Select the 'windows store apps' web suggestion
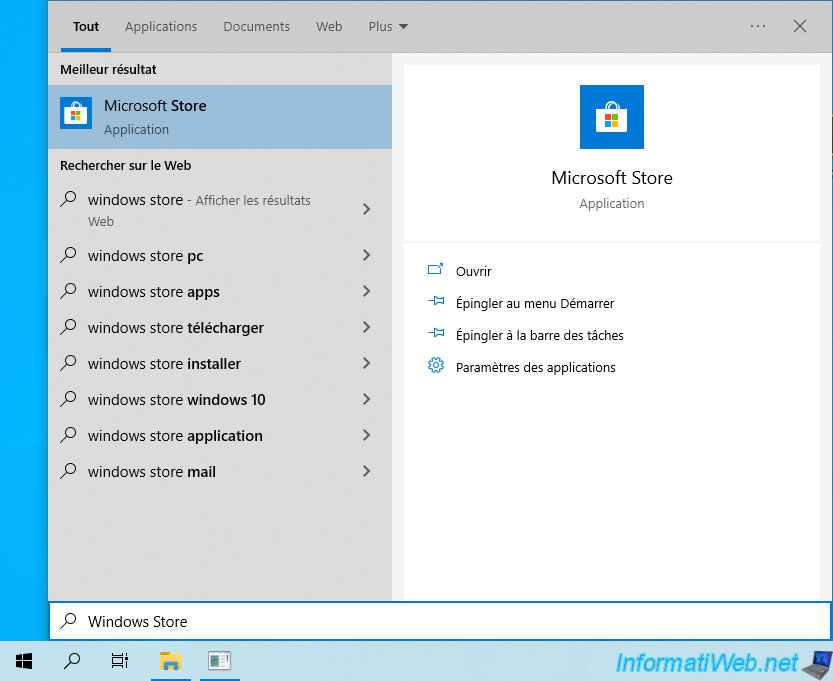Image resolution: width=833 pixels, height=681 pixels. [220, 292]
